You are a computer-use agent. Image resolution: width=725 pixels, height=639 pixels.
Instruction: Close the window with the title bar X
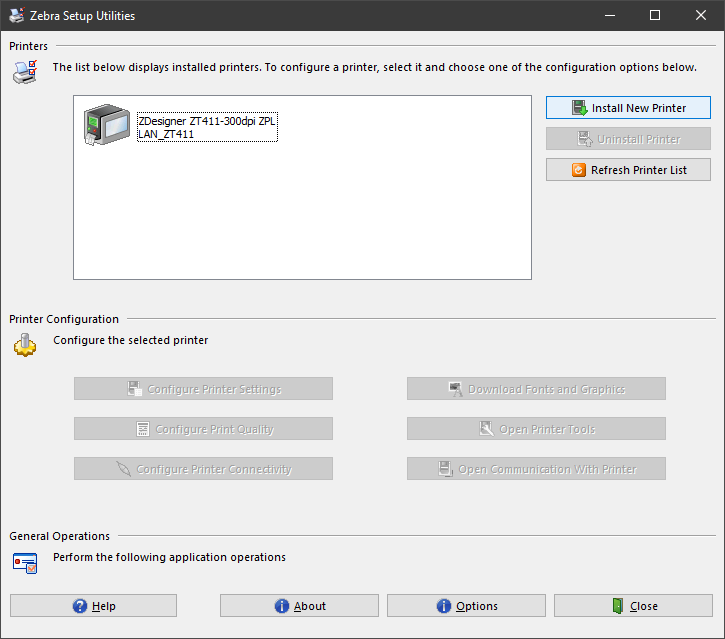[x=700, y=15]
